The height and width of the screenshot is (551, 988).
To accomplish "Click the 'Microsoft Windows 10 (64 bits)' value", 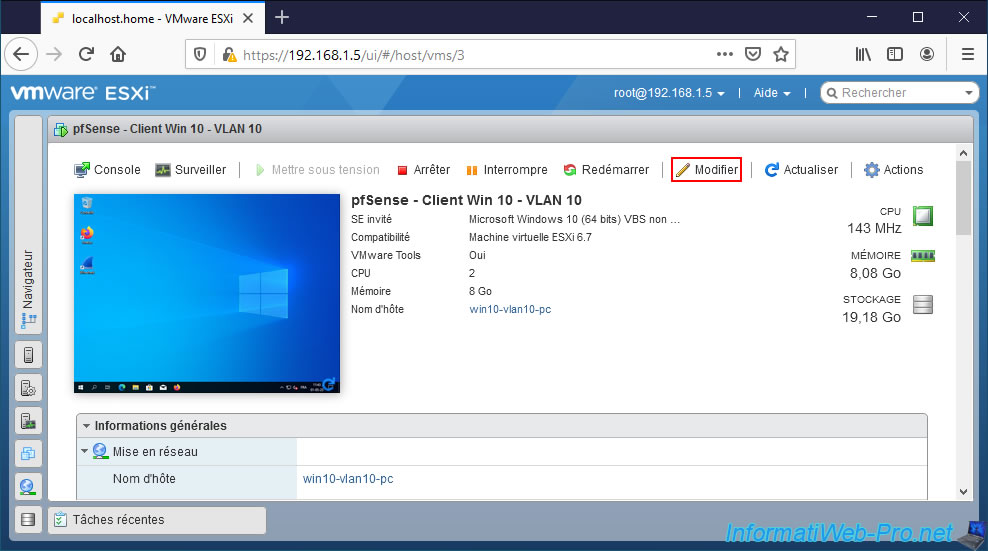I will pos(575,219).
